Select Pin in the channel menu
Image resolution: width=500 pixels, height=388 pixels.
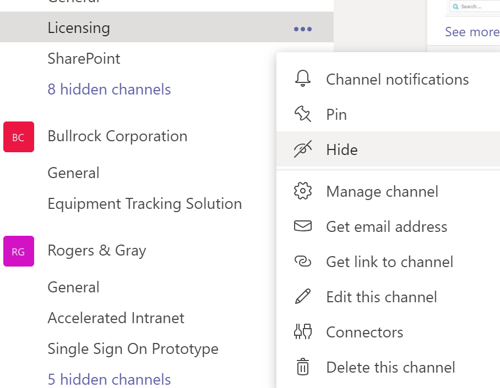click(388, 114)
